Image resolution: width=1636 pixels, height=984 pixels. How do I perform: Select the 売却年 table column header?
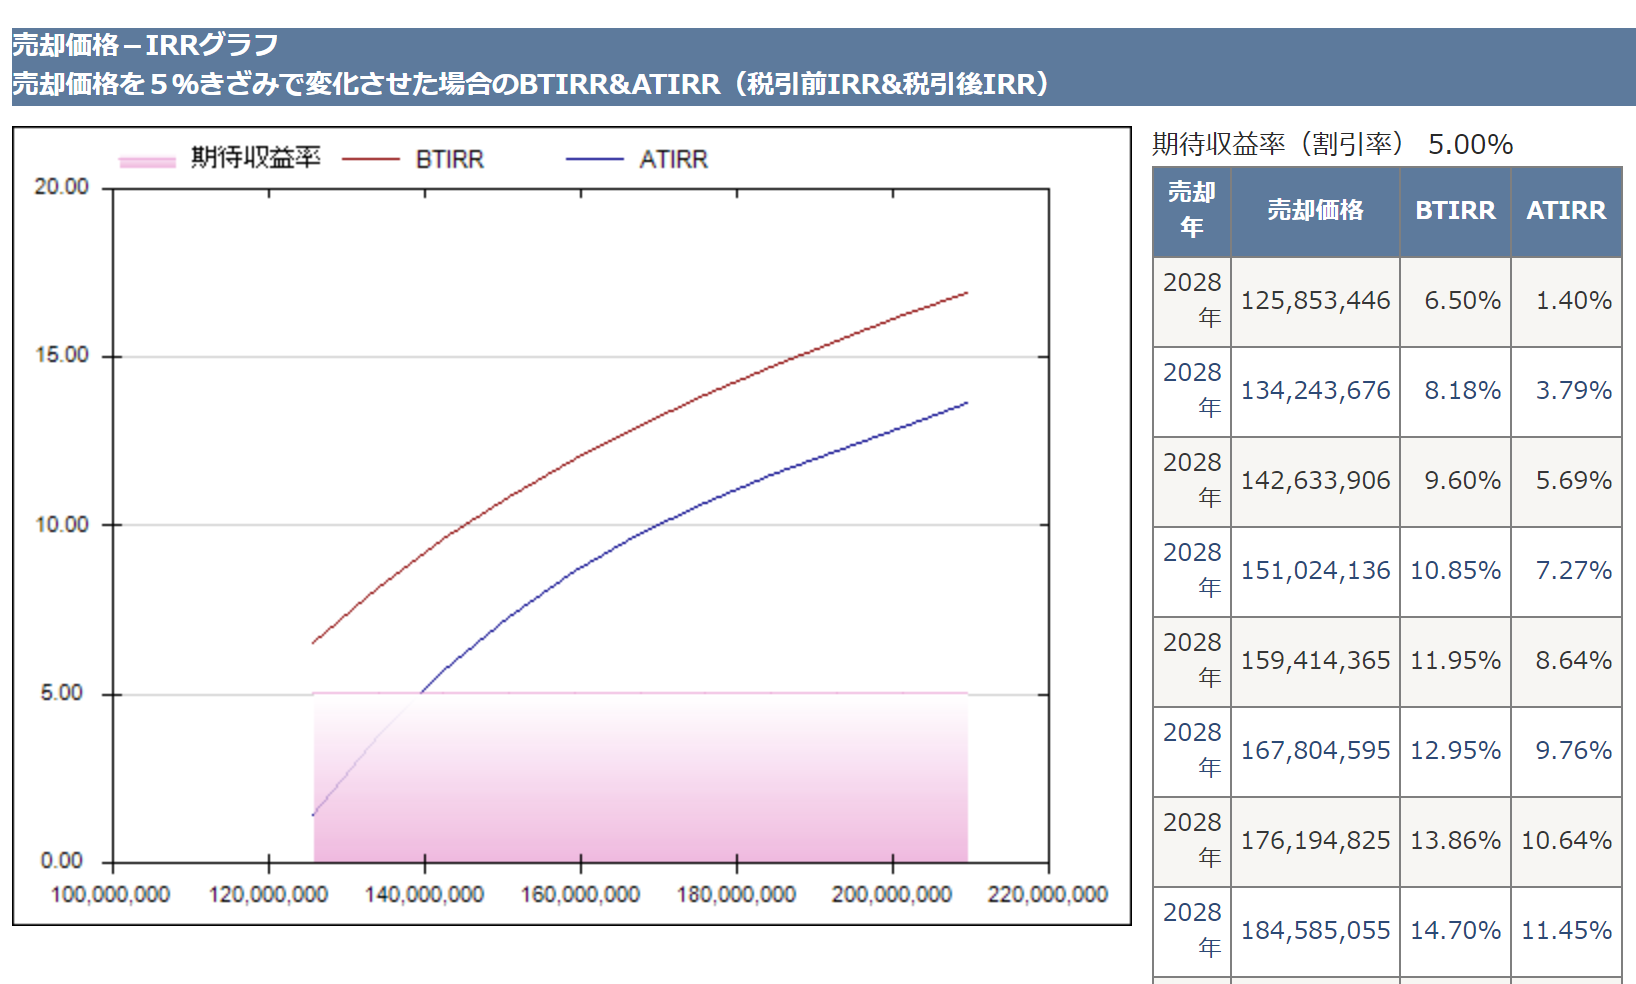tap(1191, 210)
